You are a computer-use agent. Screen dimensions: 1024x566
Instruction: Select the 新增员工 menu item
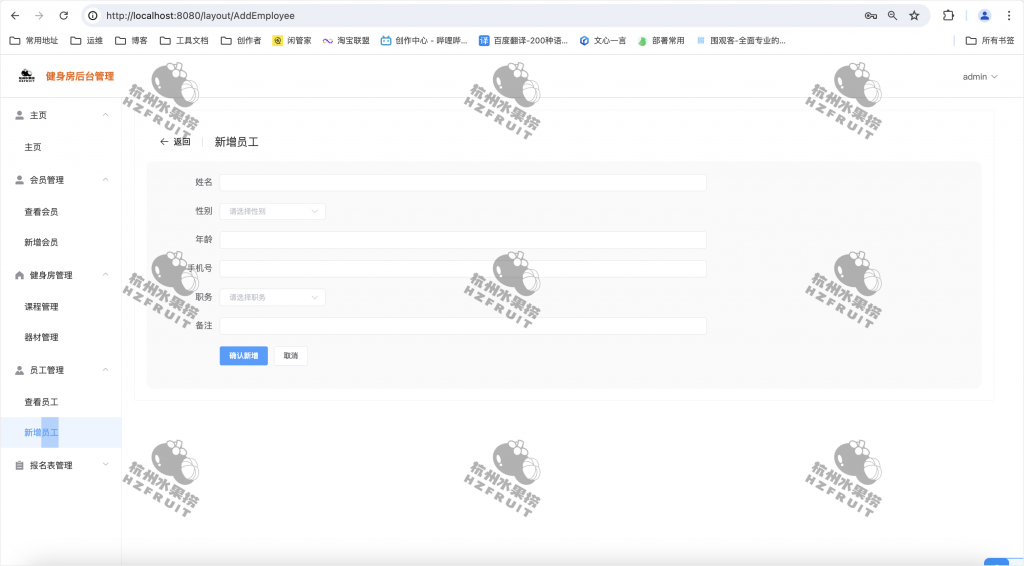coord(61,433)
